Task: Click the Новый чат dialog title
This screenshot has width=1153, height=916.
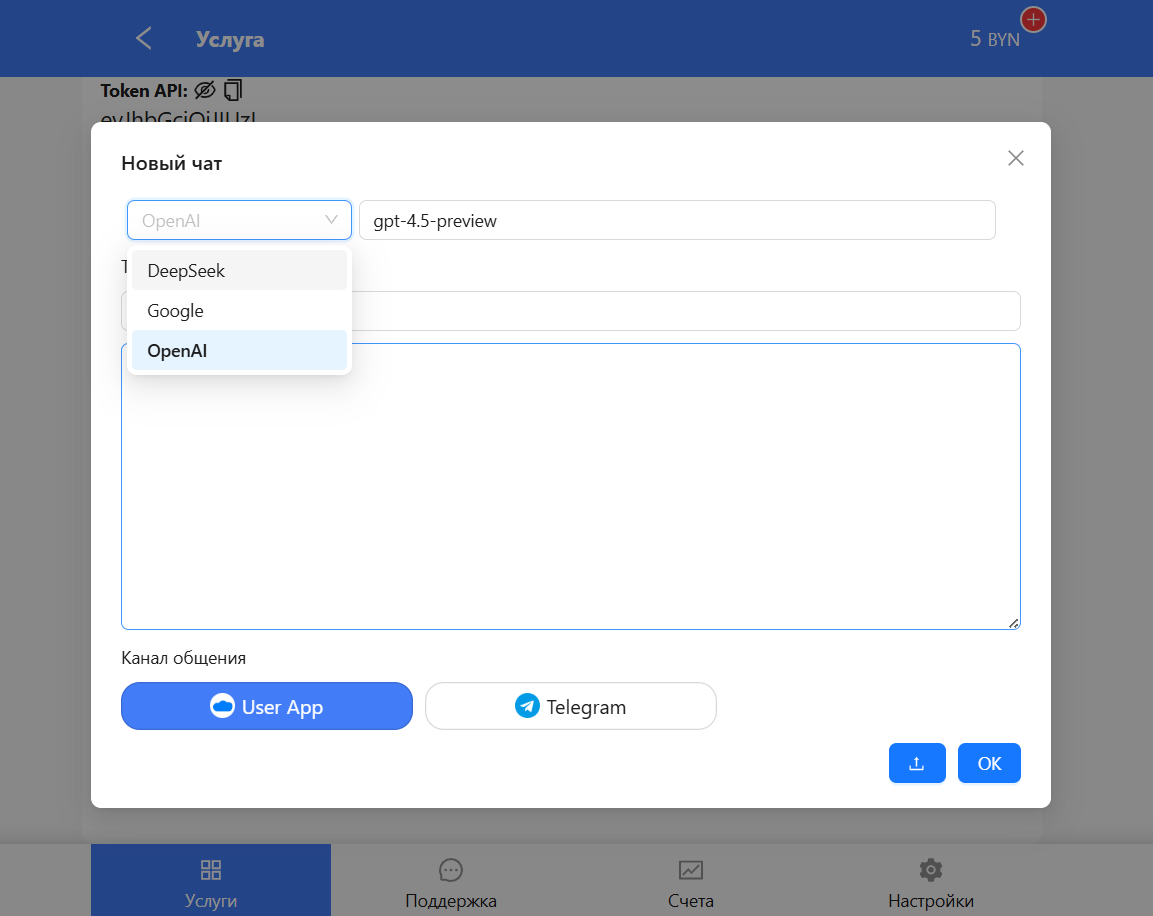Action: pos(171,163)
